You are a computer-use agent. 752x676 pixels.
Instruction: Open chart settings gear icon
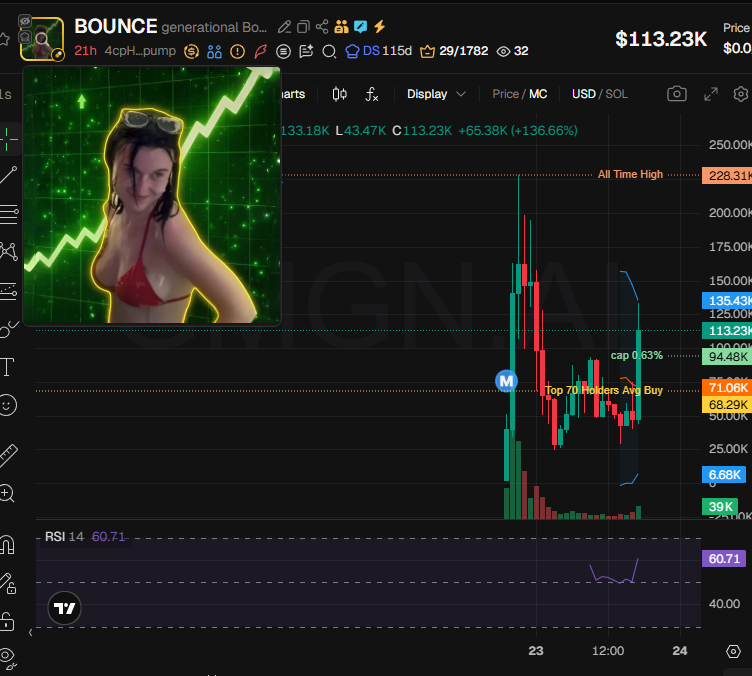tap(740, 94)
